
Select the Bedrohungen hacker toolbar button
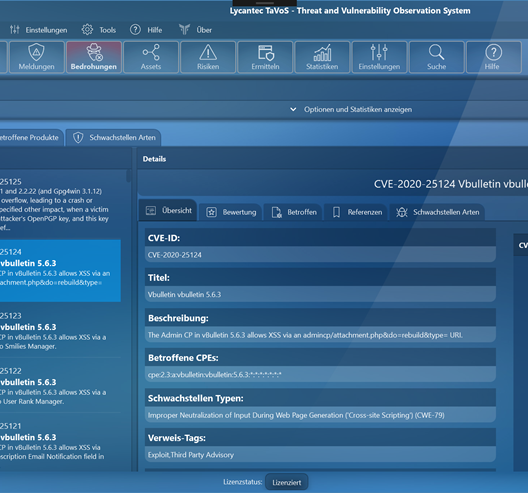click(94, 57)
